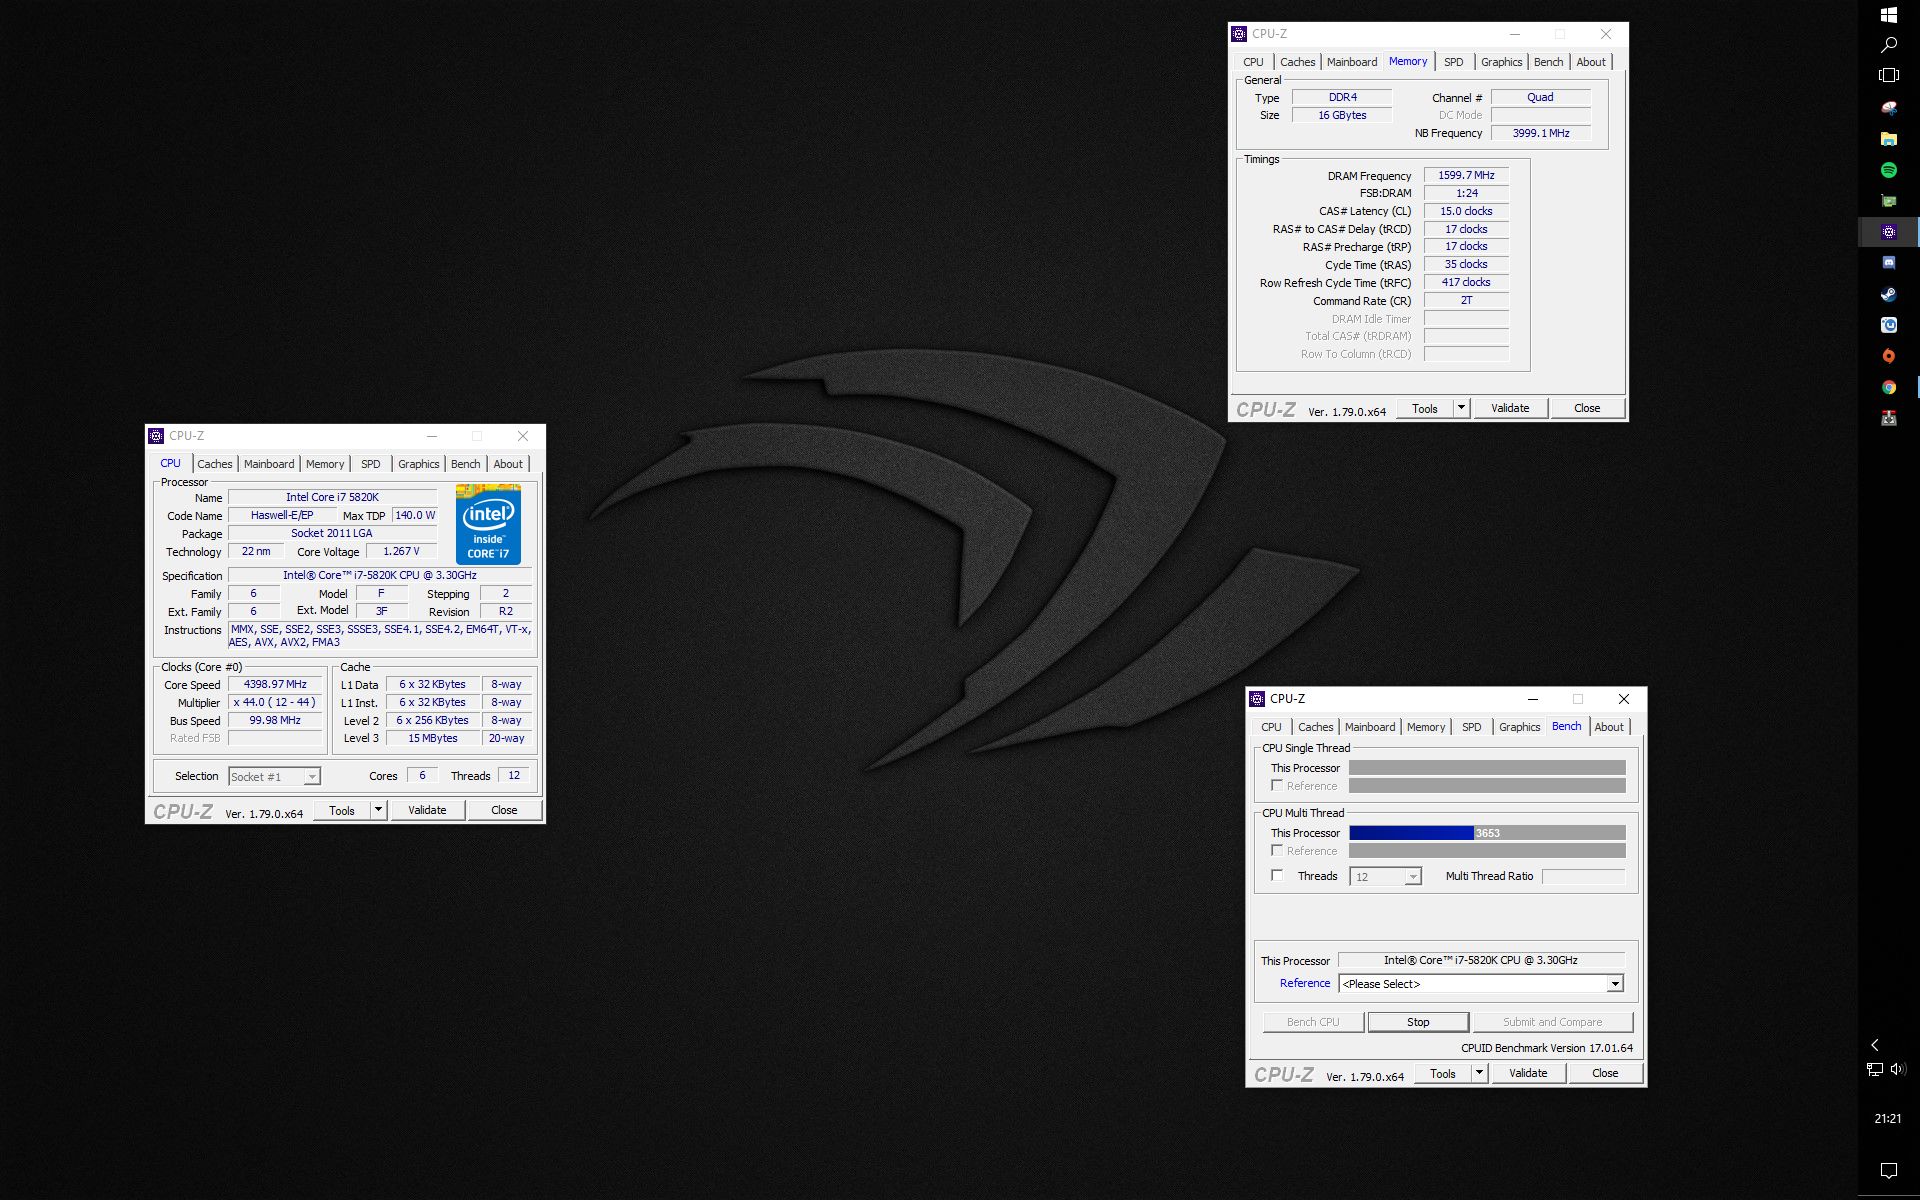Click Single Thread This Processor bar

pos(1487,768)
